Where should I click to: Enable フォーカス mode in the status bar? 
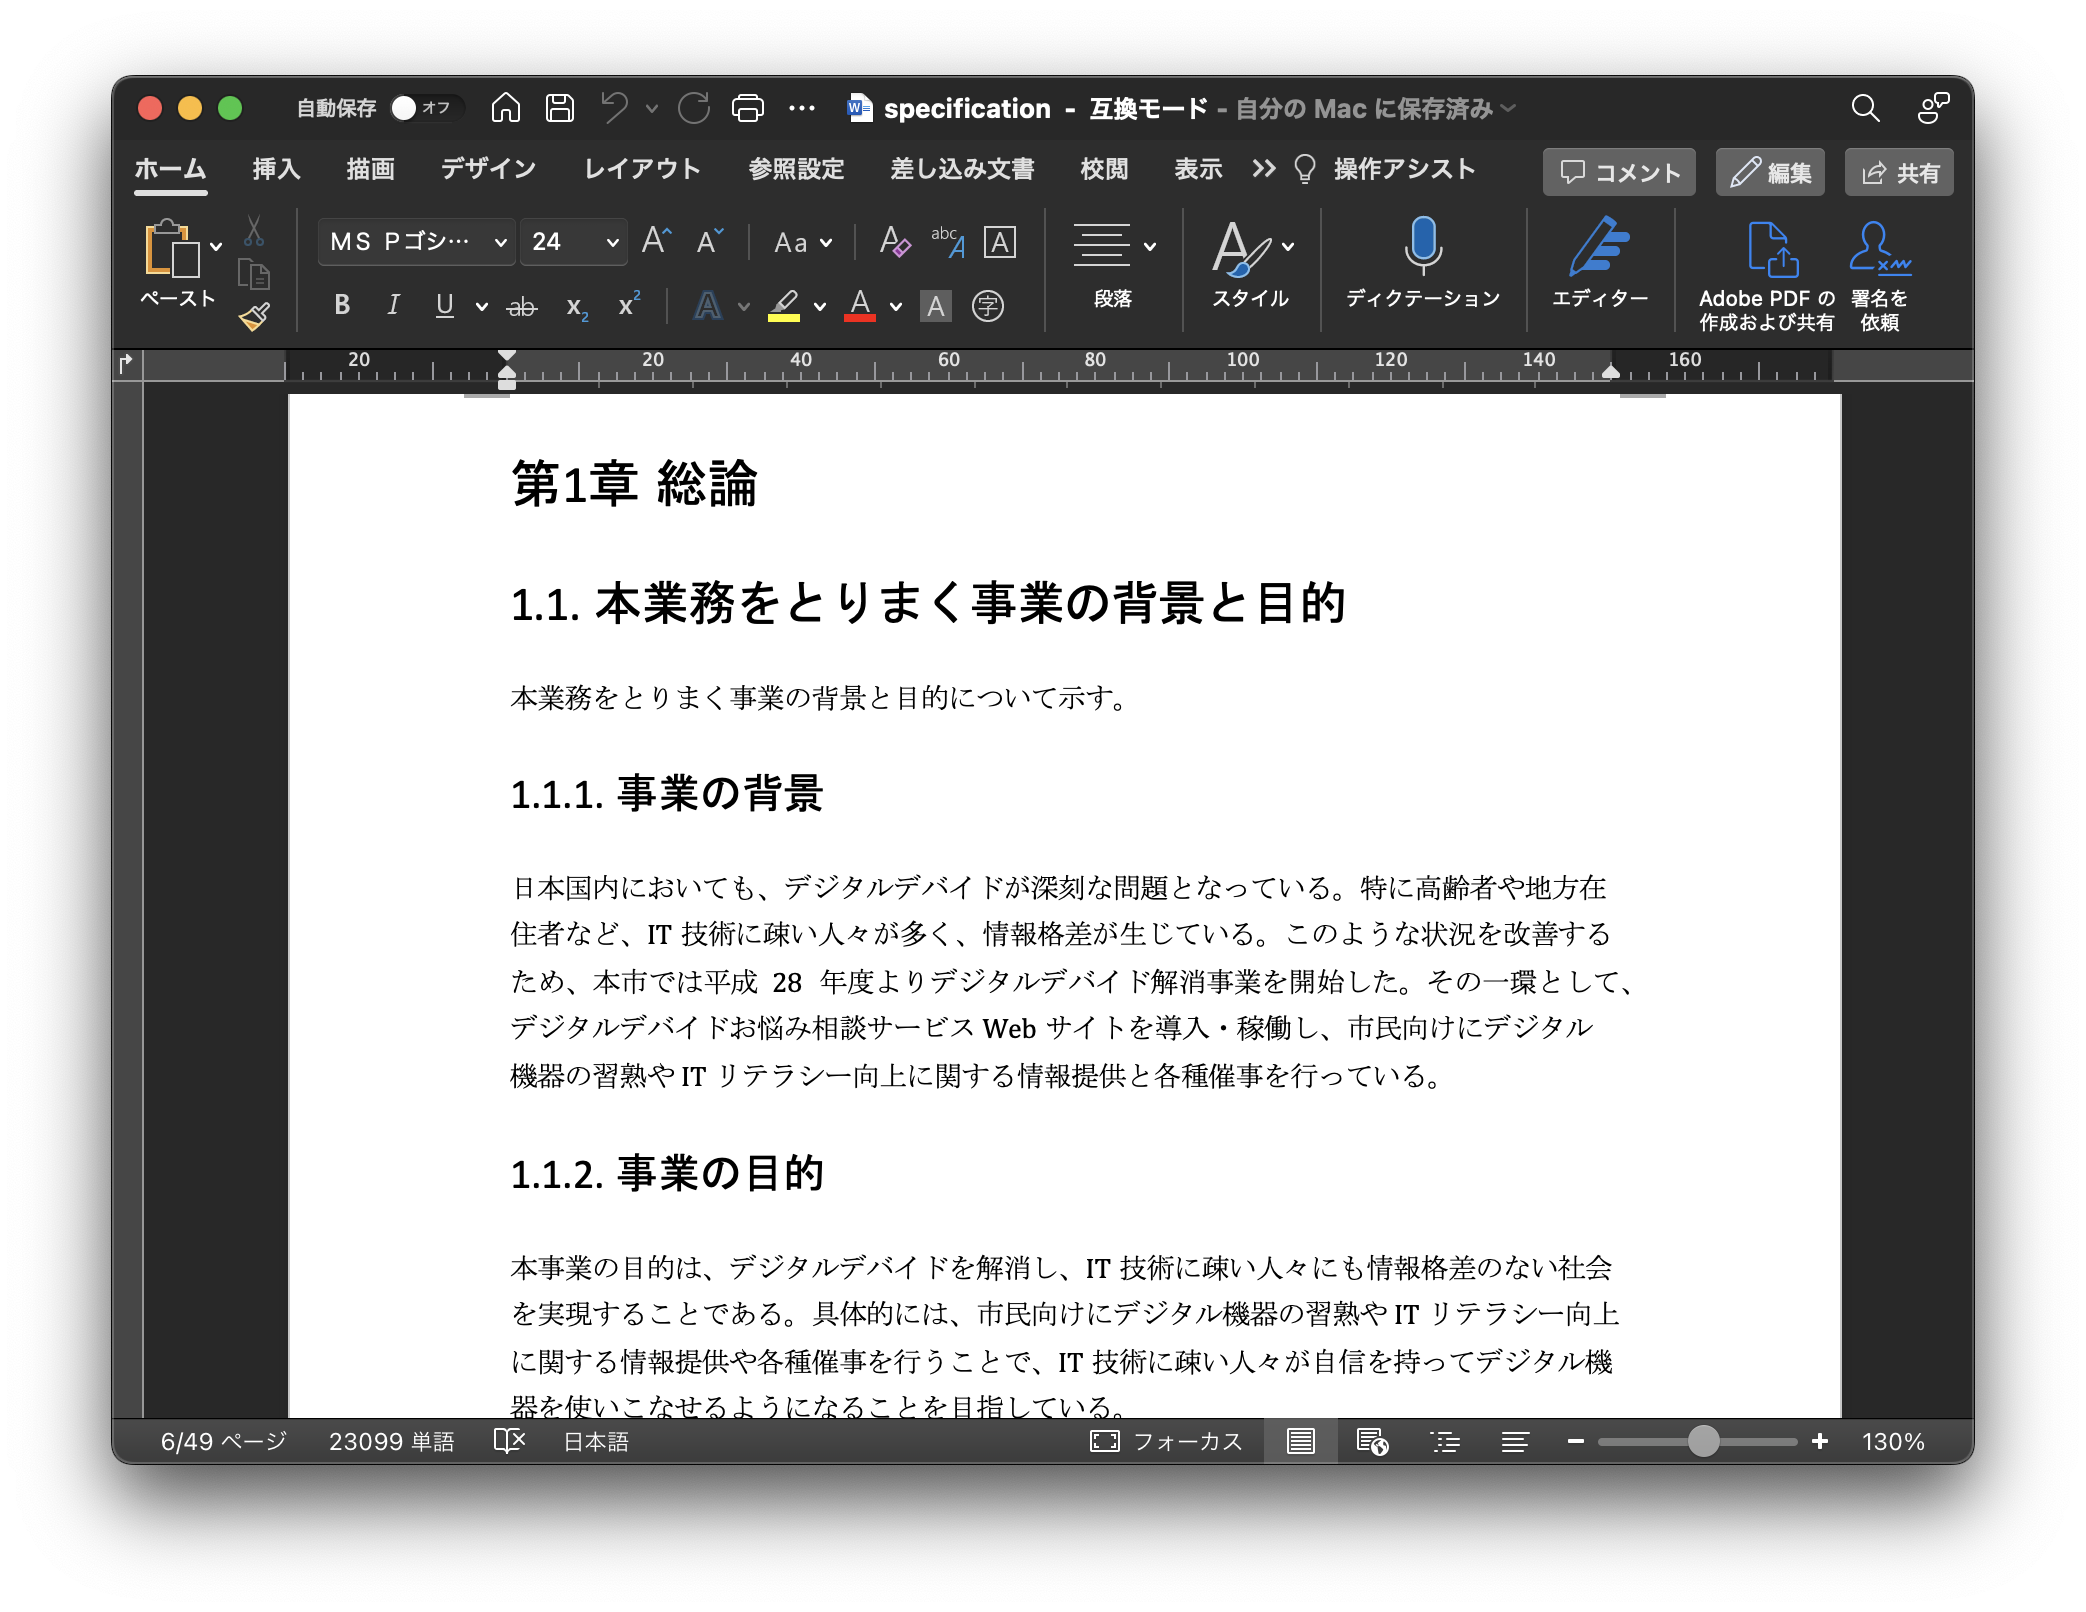pyautogui.click(x=1166, y=1440)
